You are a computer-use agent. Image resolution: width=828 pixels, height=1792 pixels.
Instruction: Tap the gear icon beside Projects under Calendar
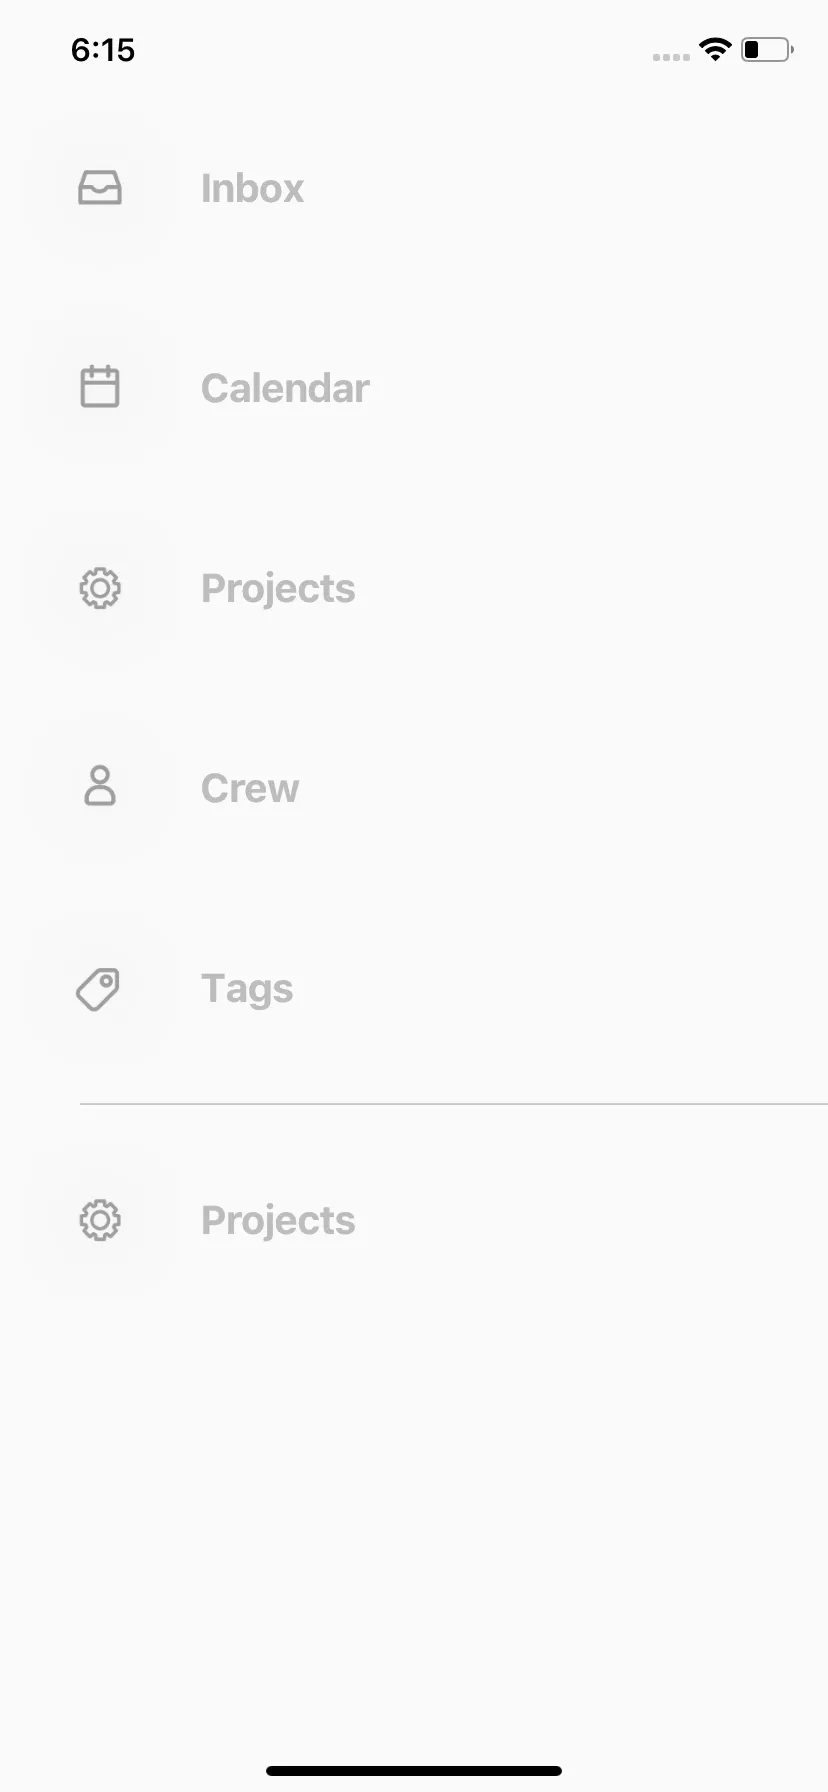tap(100, 588)
